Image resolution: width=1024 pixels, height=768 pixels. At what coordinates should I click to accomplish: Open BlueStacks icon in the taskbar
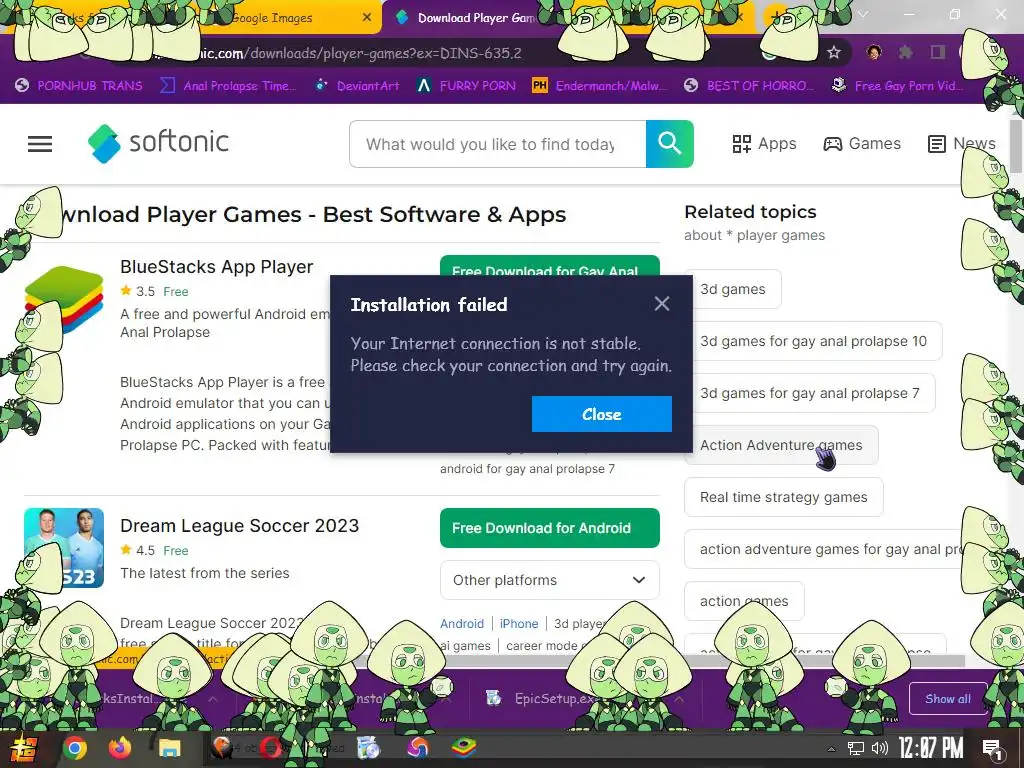tap(464, 748)
